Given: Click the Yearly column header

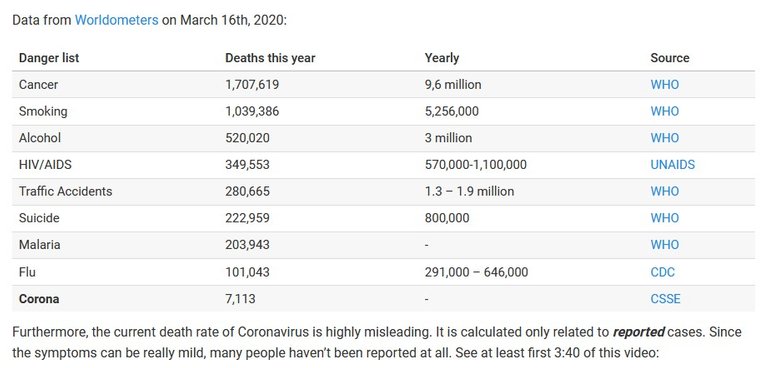Looking at the screenshot, I should pyautogui.click(x=442, y=58).
